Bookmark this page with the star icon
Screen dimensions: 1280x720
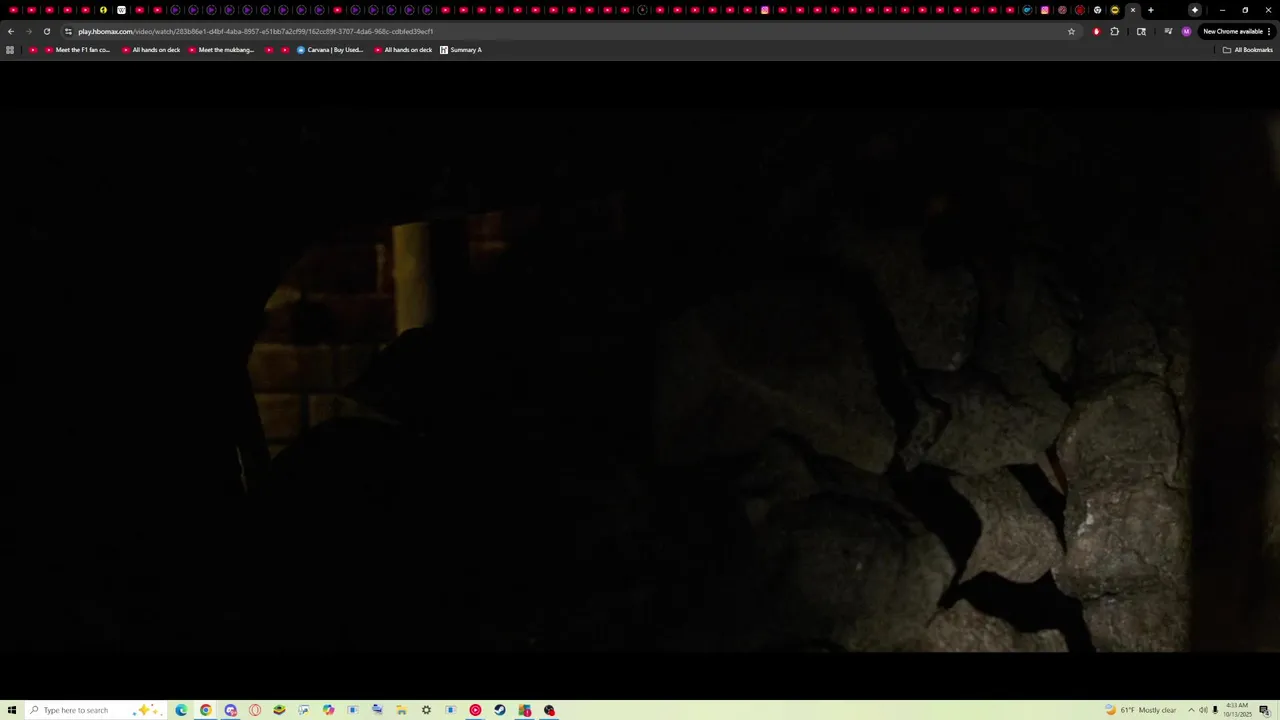coord(1071,31)
